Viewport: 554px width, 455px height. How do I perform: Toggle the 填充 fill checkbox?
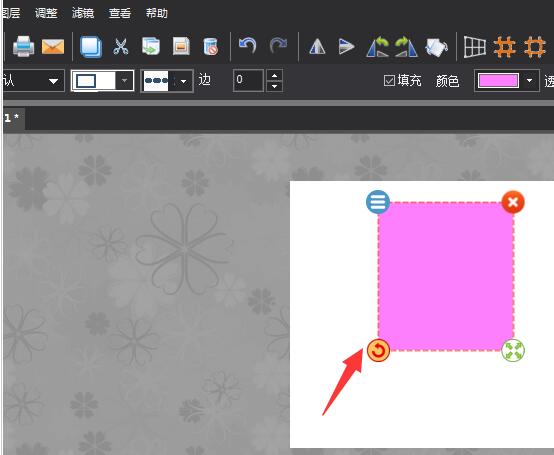click(389, 81)
